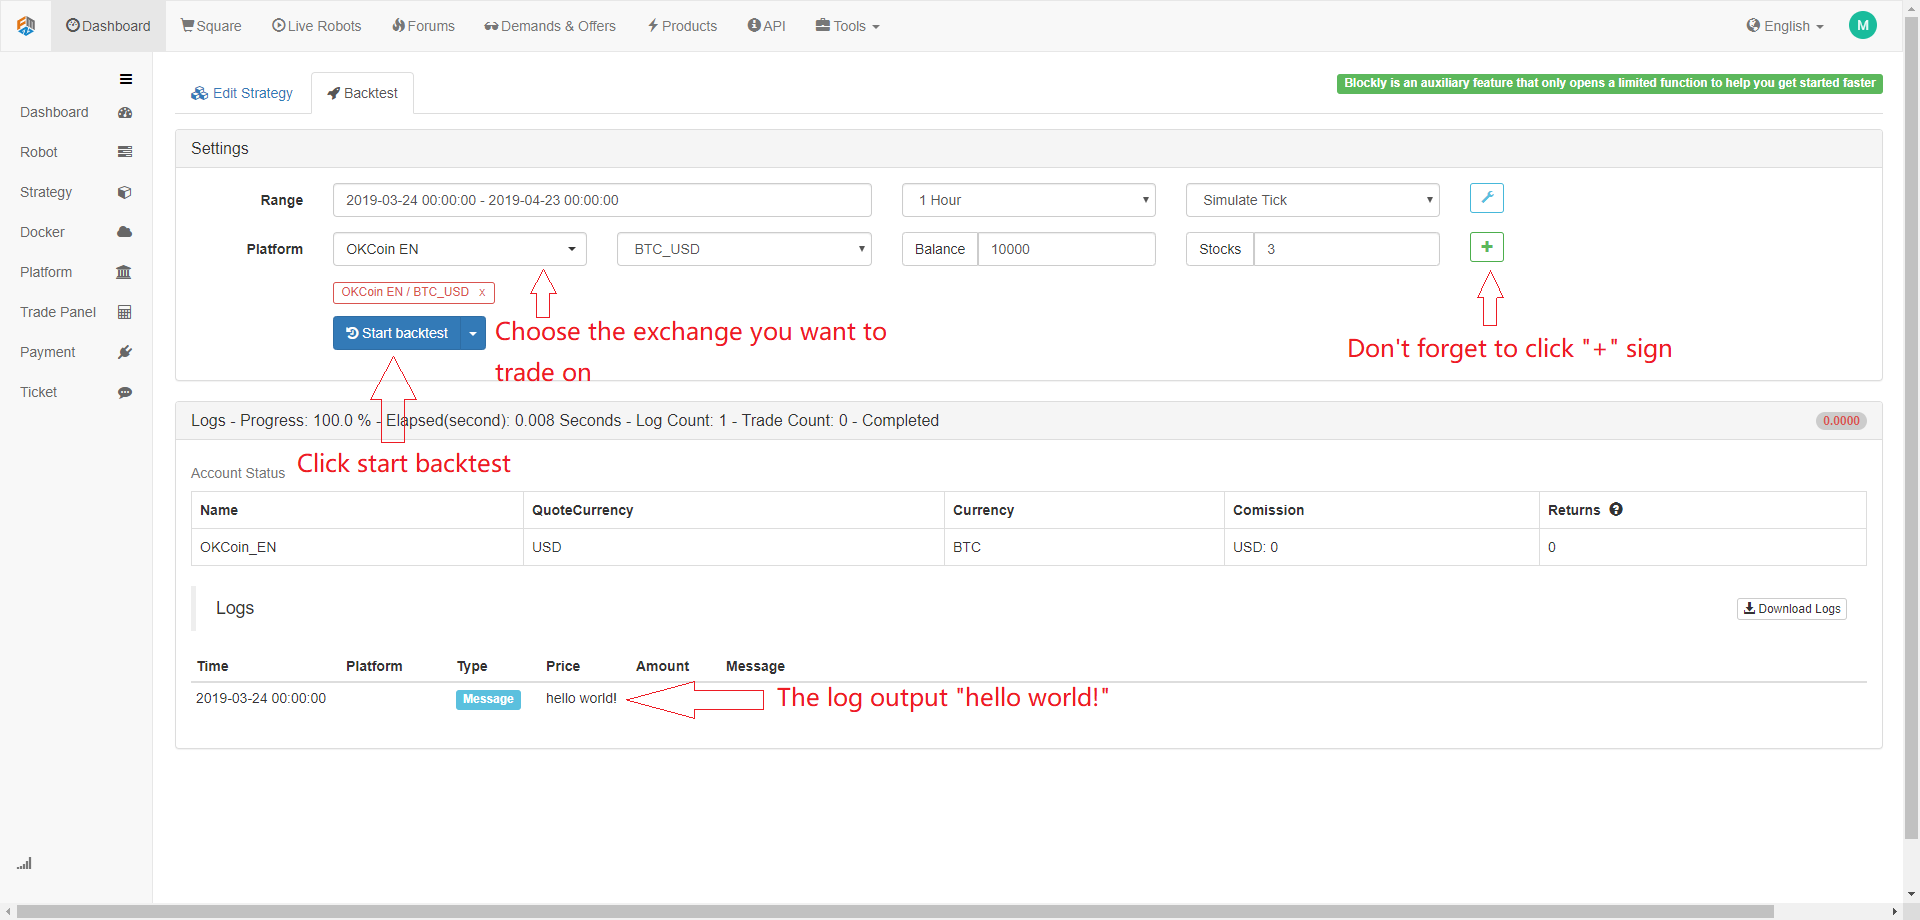Select the Backtest tab
The width and height of the screenshot is (1920, 920).
(x=363, y=93)
